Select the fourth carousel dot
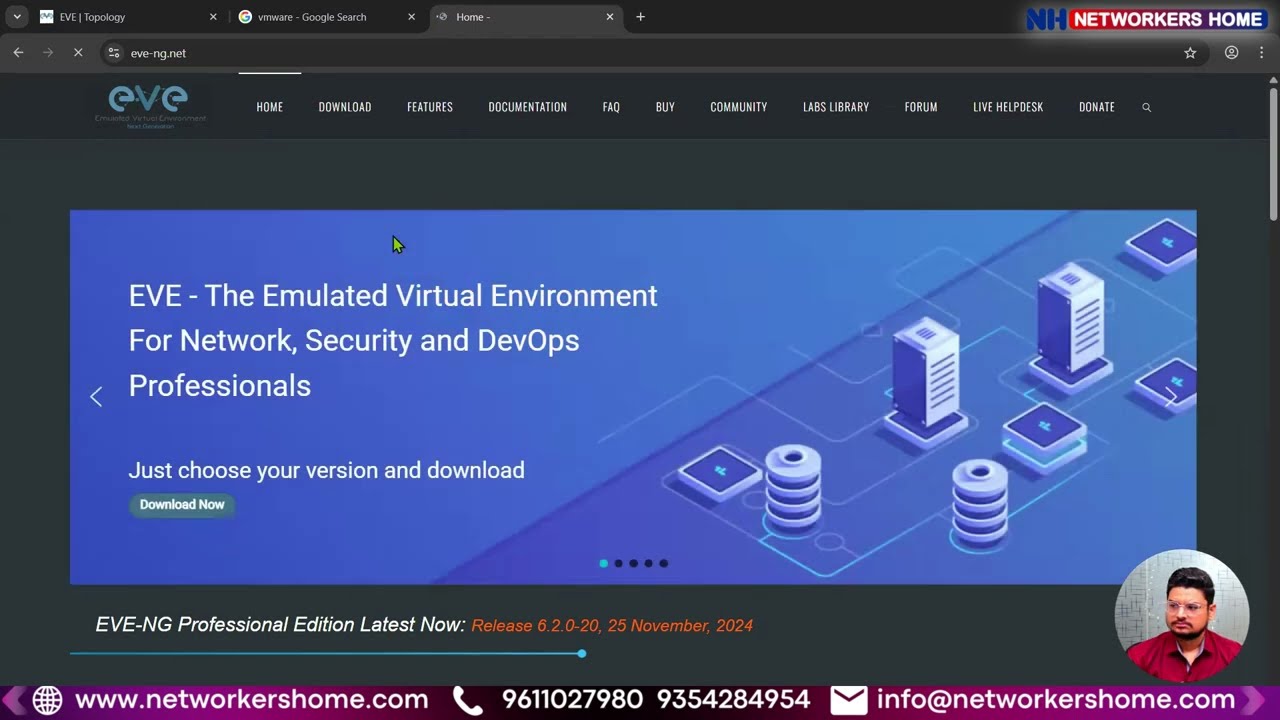 coord(648,563)
